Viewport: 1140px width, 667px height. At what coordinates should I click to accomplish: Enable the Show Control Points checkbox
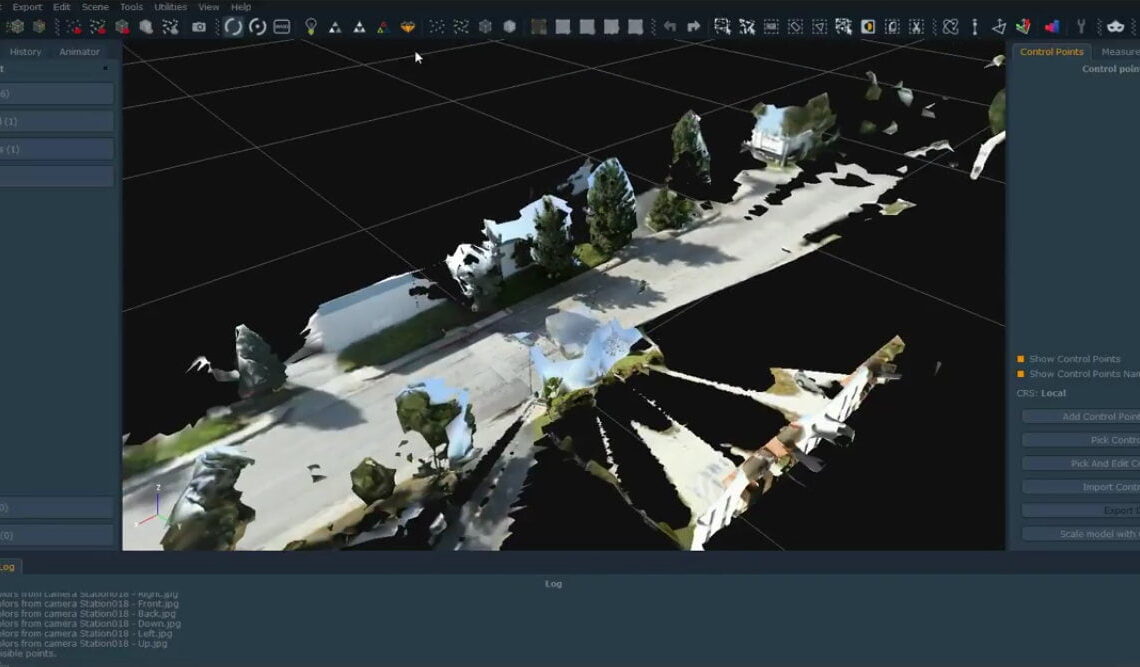[1020, 359]
